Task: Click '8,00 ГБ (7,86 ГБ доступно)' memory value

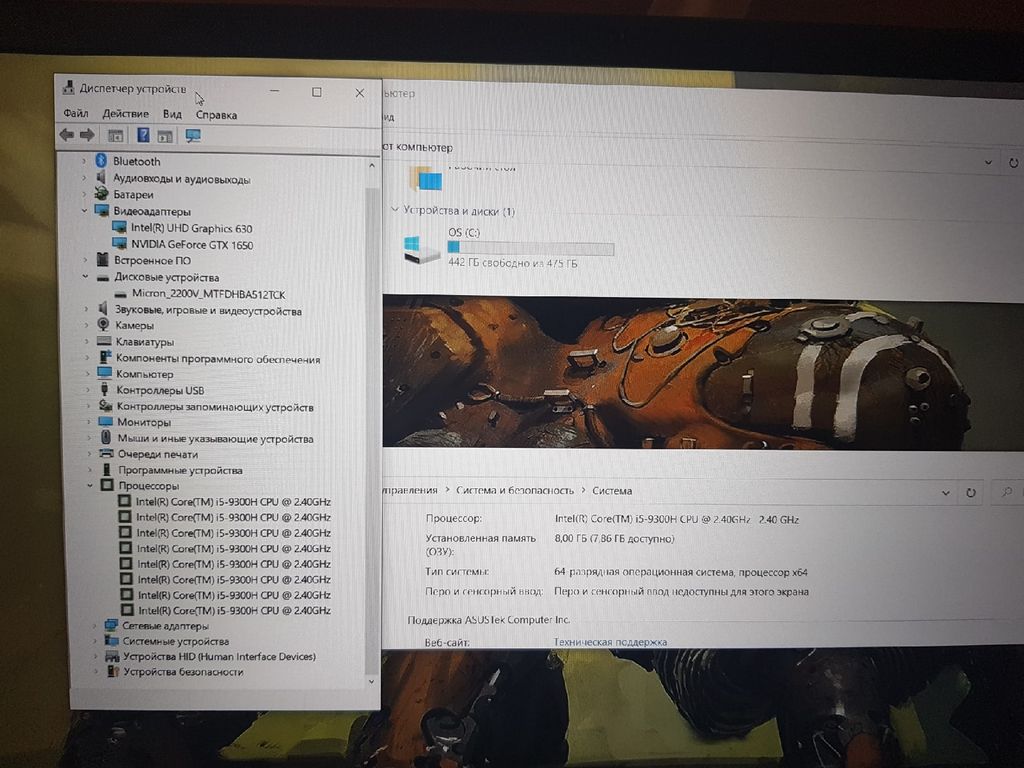Action: (x=614, y=539)
